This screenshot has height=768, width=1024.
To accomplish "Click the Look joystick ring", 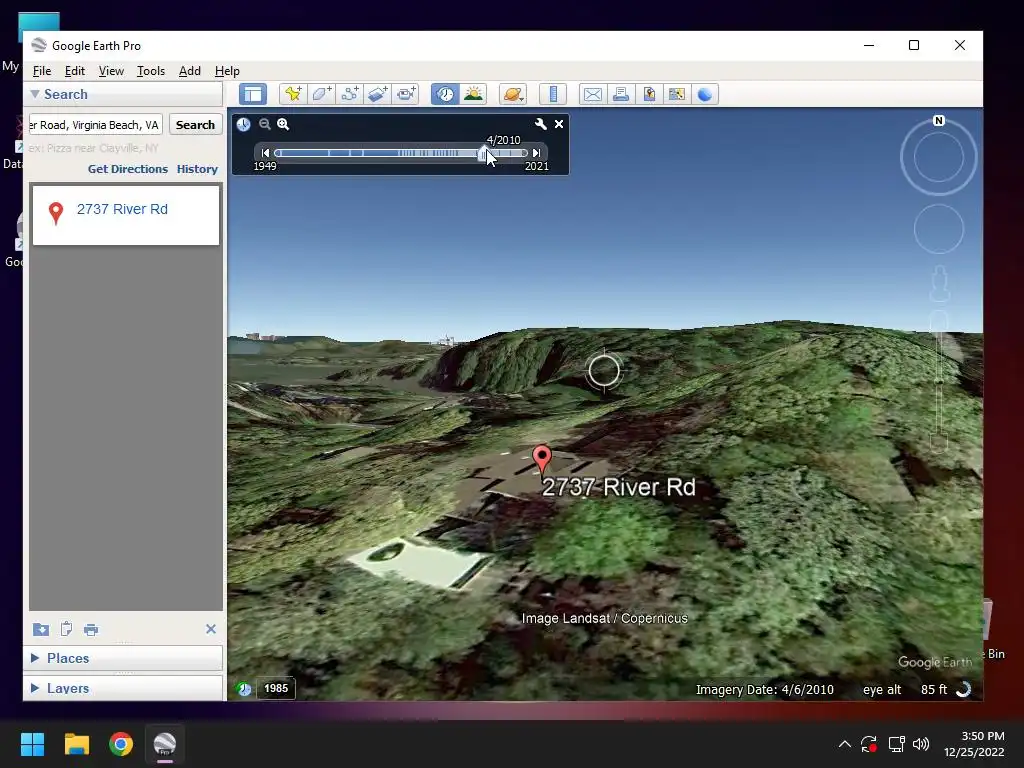I will 938,157.
